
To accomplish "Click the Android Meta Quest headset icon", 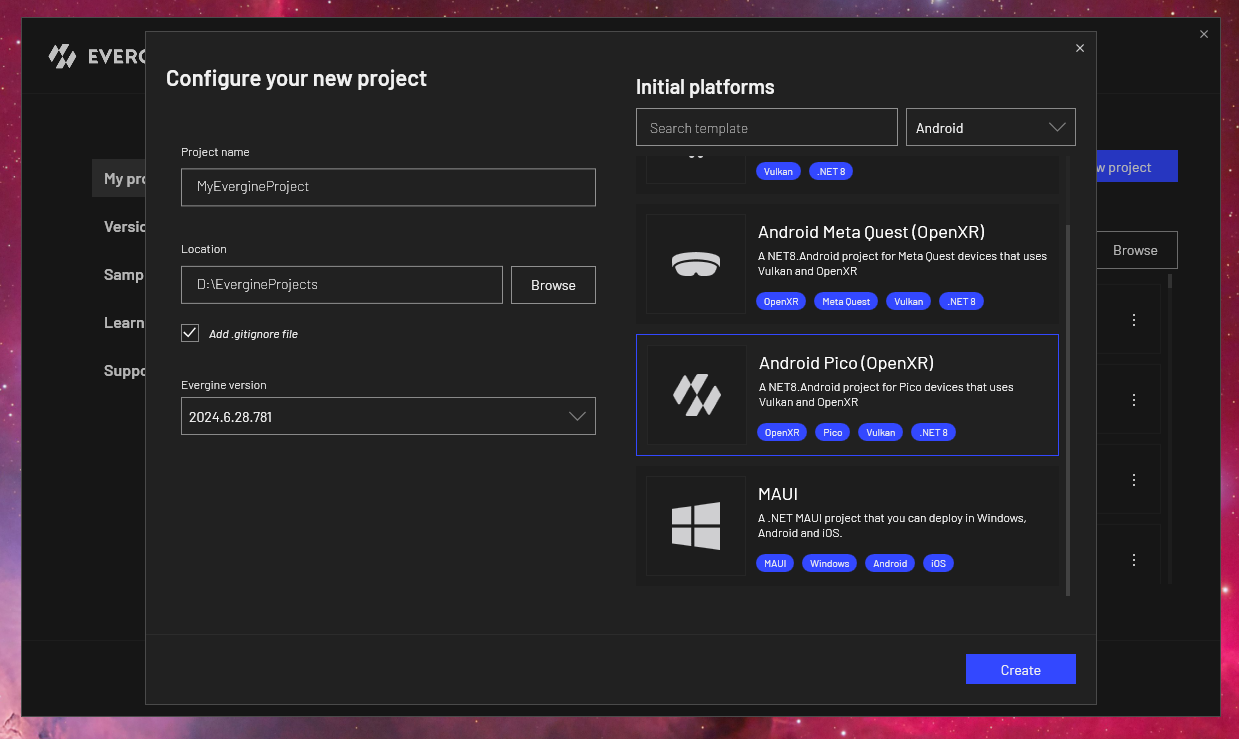I will pos(696,264).
